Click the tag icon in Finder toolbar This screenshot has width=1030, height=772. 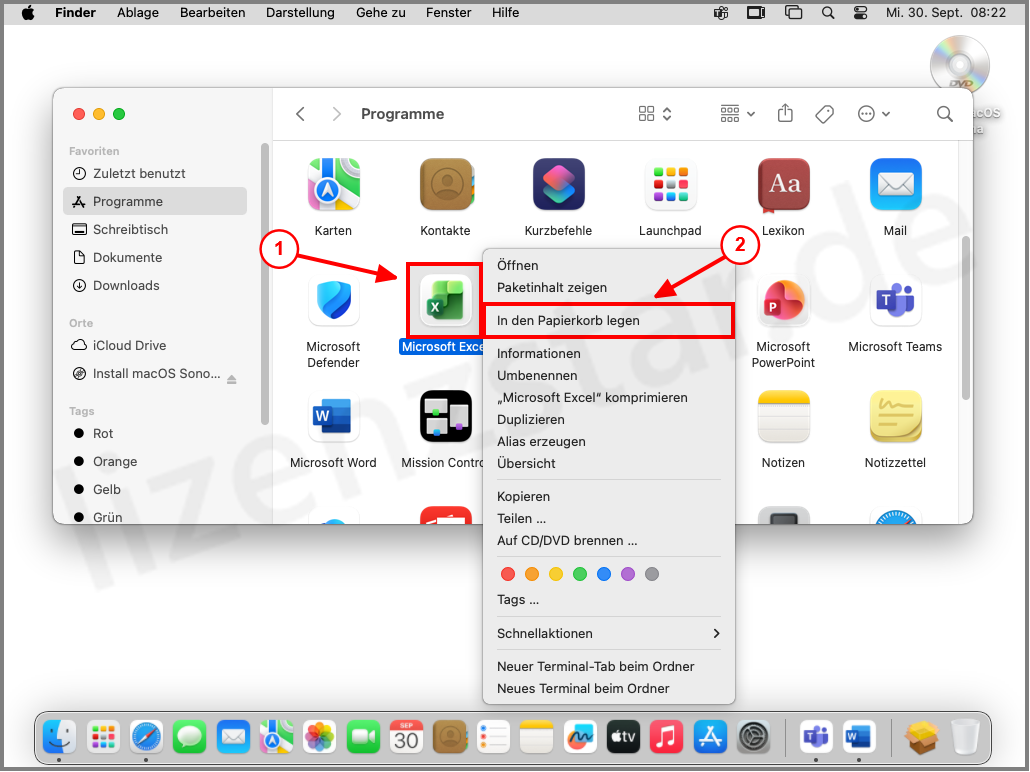824,114
